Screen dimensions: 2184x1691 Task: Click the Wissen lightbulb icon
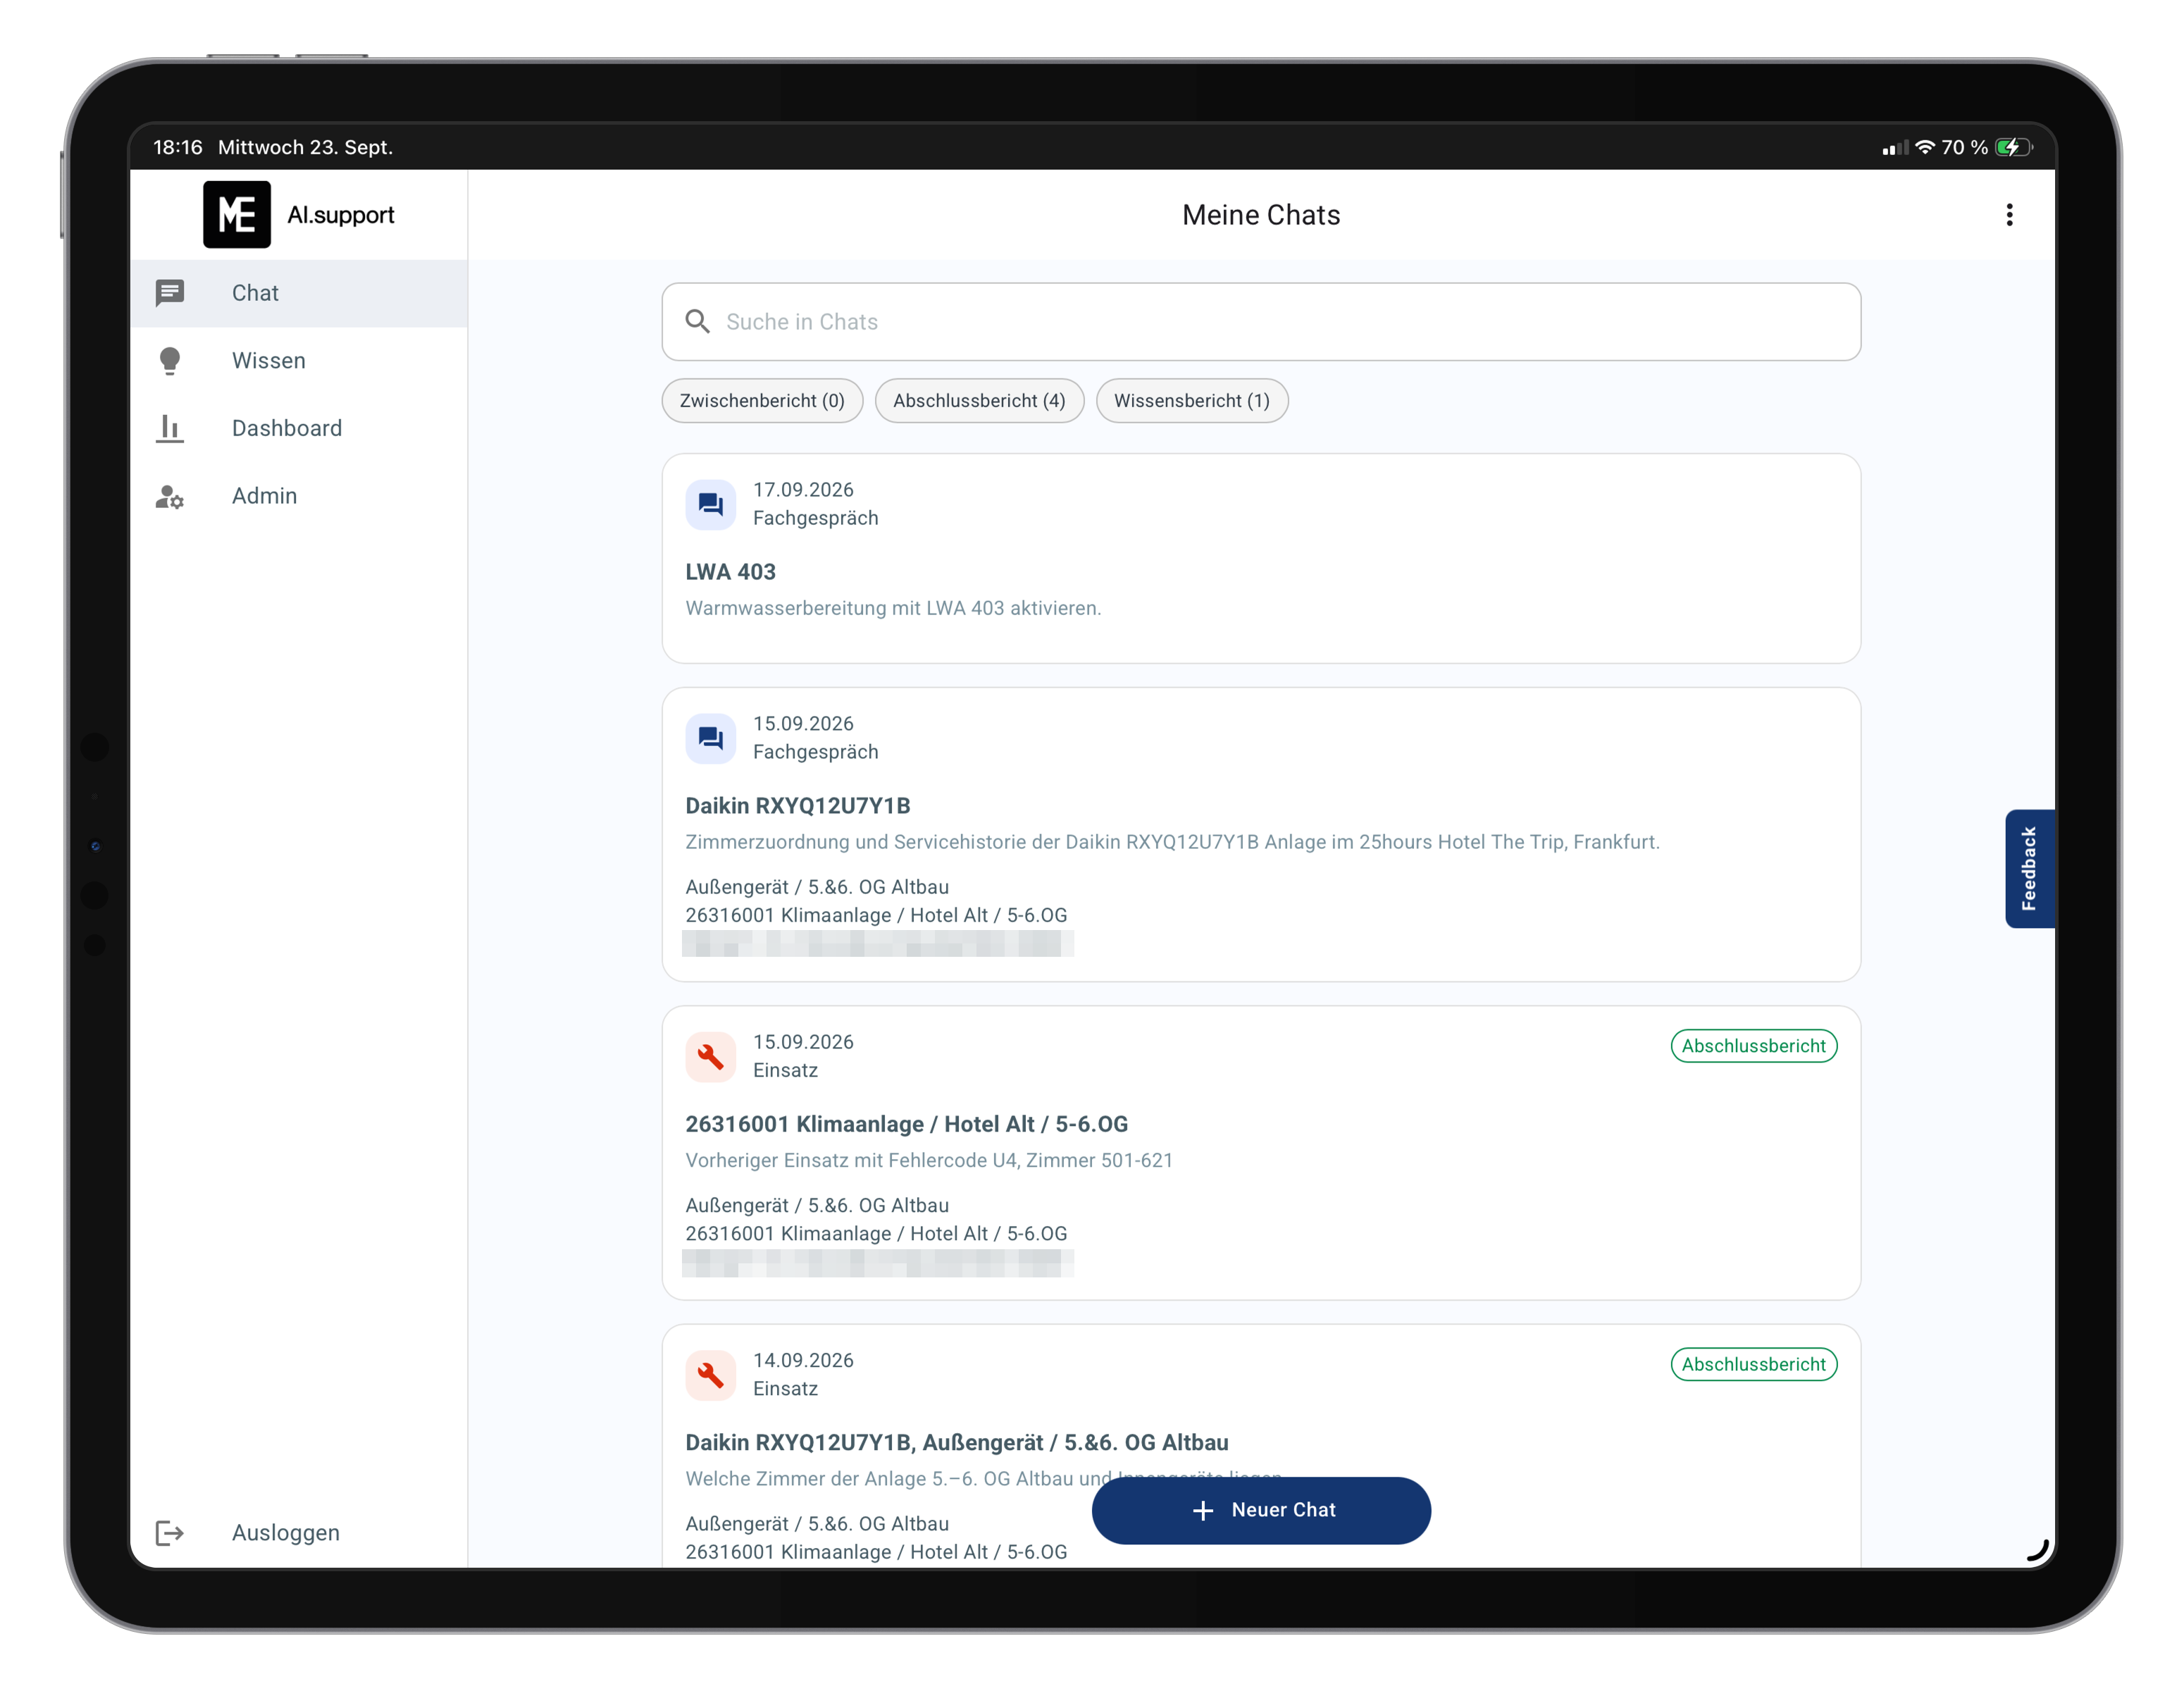click(x=170, y=361)
